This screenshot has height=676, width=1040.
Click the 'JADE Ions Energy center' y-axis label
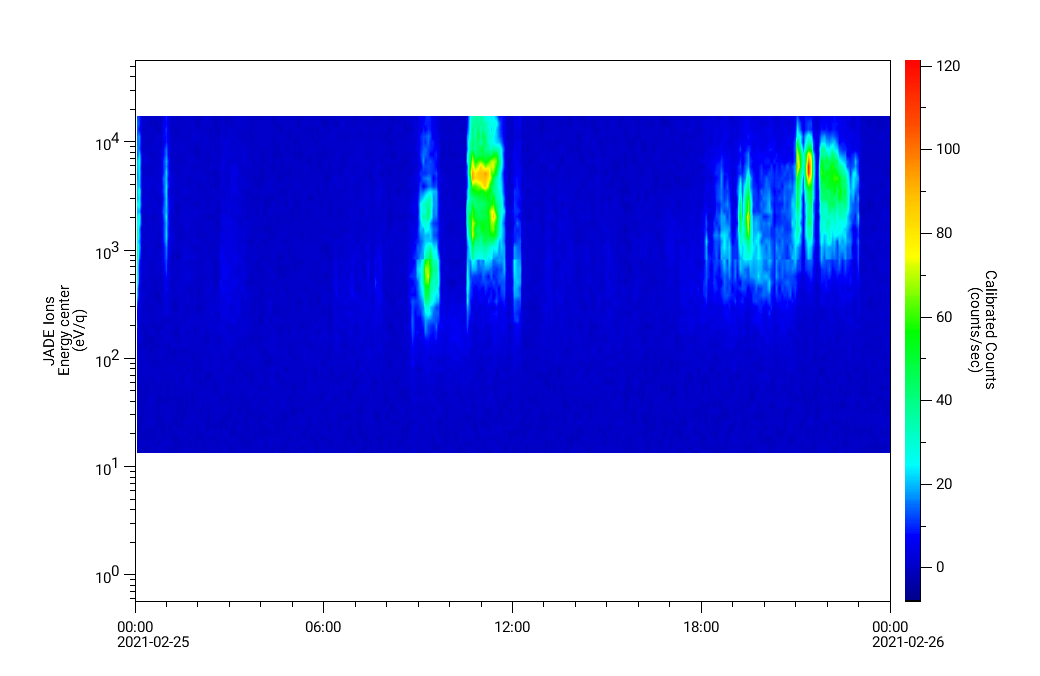pyautogui.click(x=65, y=330)
